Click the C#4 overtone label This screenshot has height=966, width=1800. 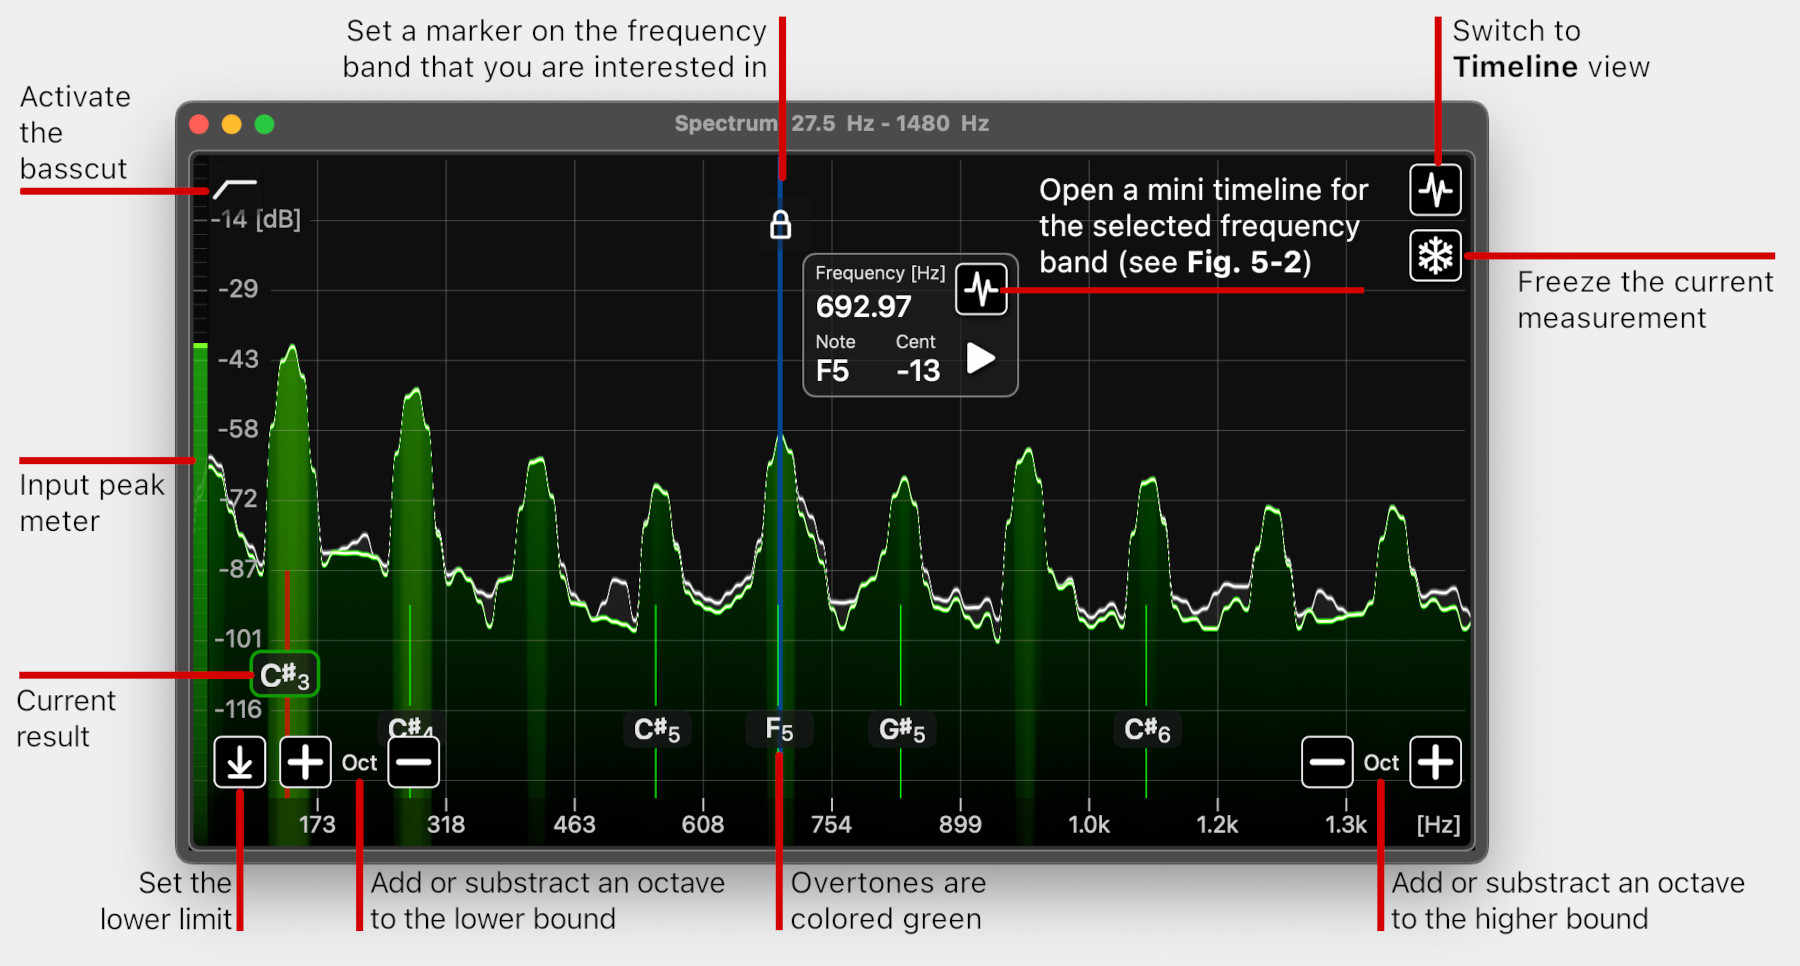coord(411,725)
